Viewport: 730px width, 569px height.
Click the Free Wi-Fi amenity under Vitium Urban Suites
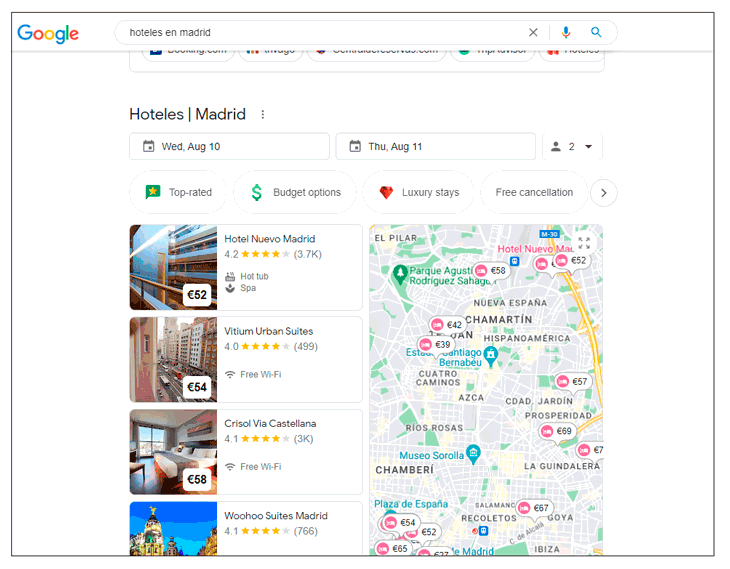(254, 374)
